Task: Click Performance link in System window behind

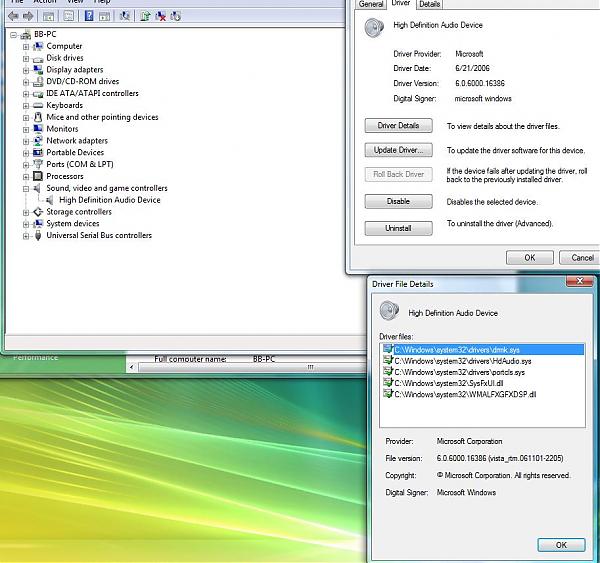Action: (x=35, y=357)
